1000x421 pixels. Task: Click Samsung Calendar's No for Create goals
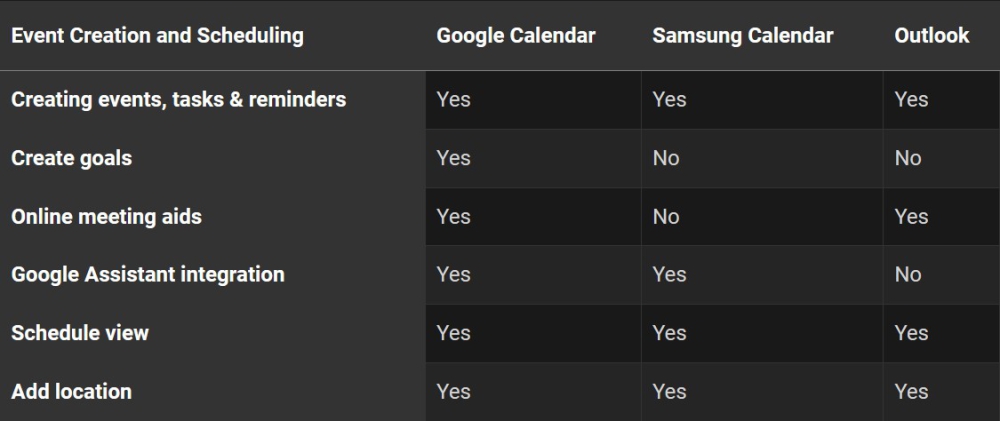(x=666, y=158)
